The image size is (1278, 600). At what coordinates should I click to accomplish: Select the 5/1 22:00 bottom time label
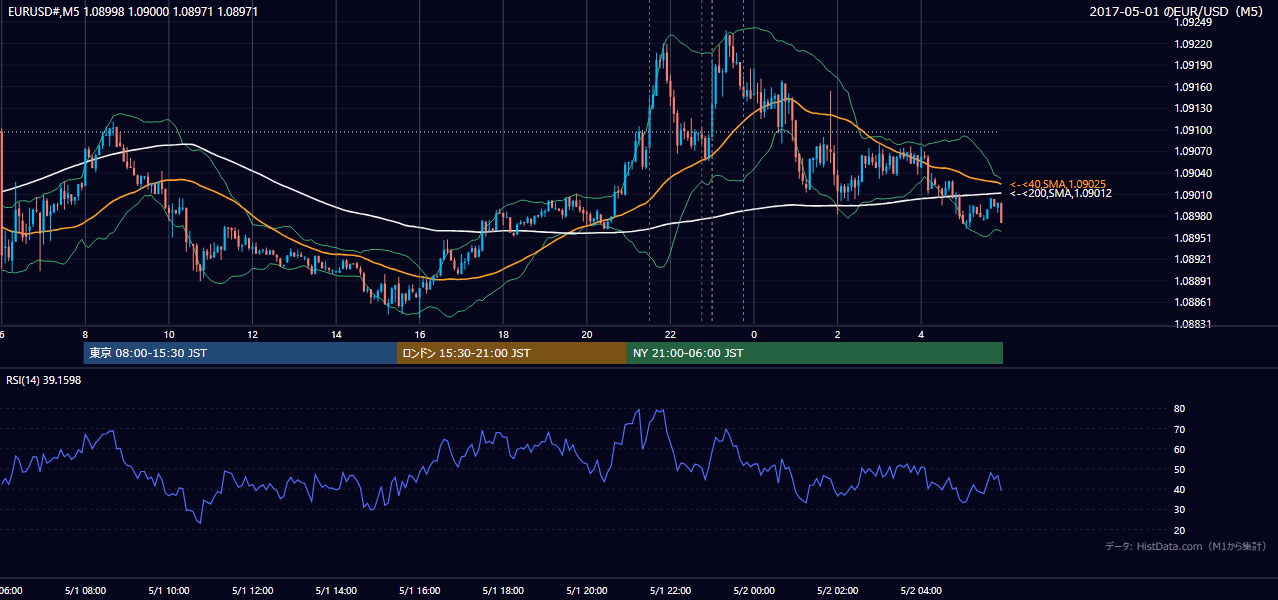click(x=670, y=590)
